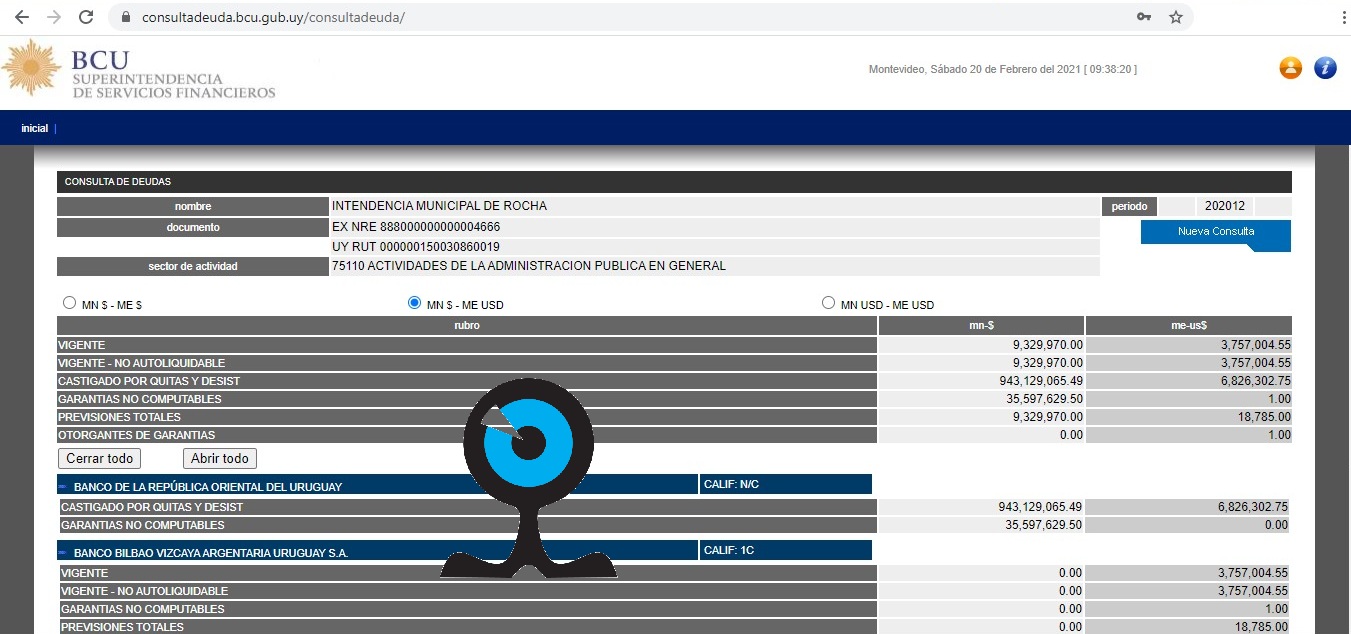Open the blue information icon

tap(1325, 68)
